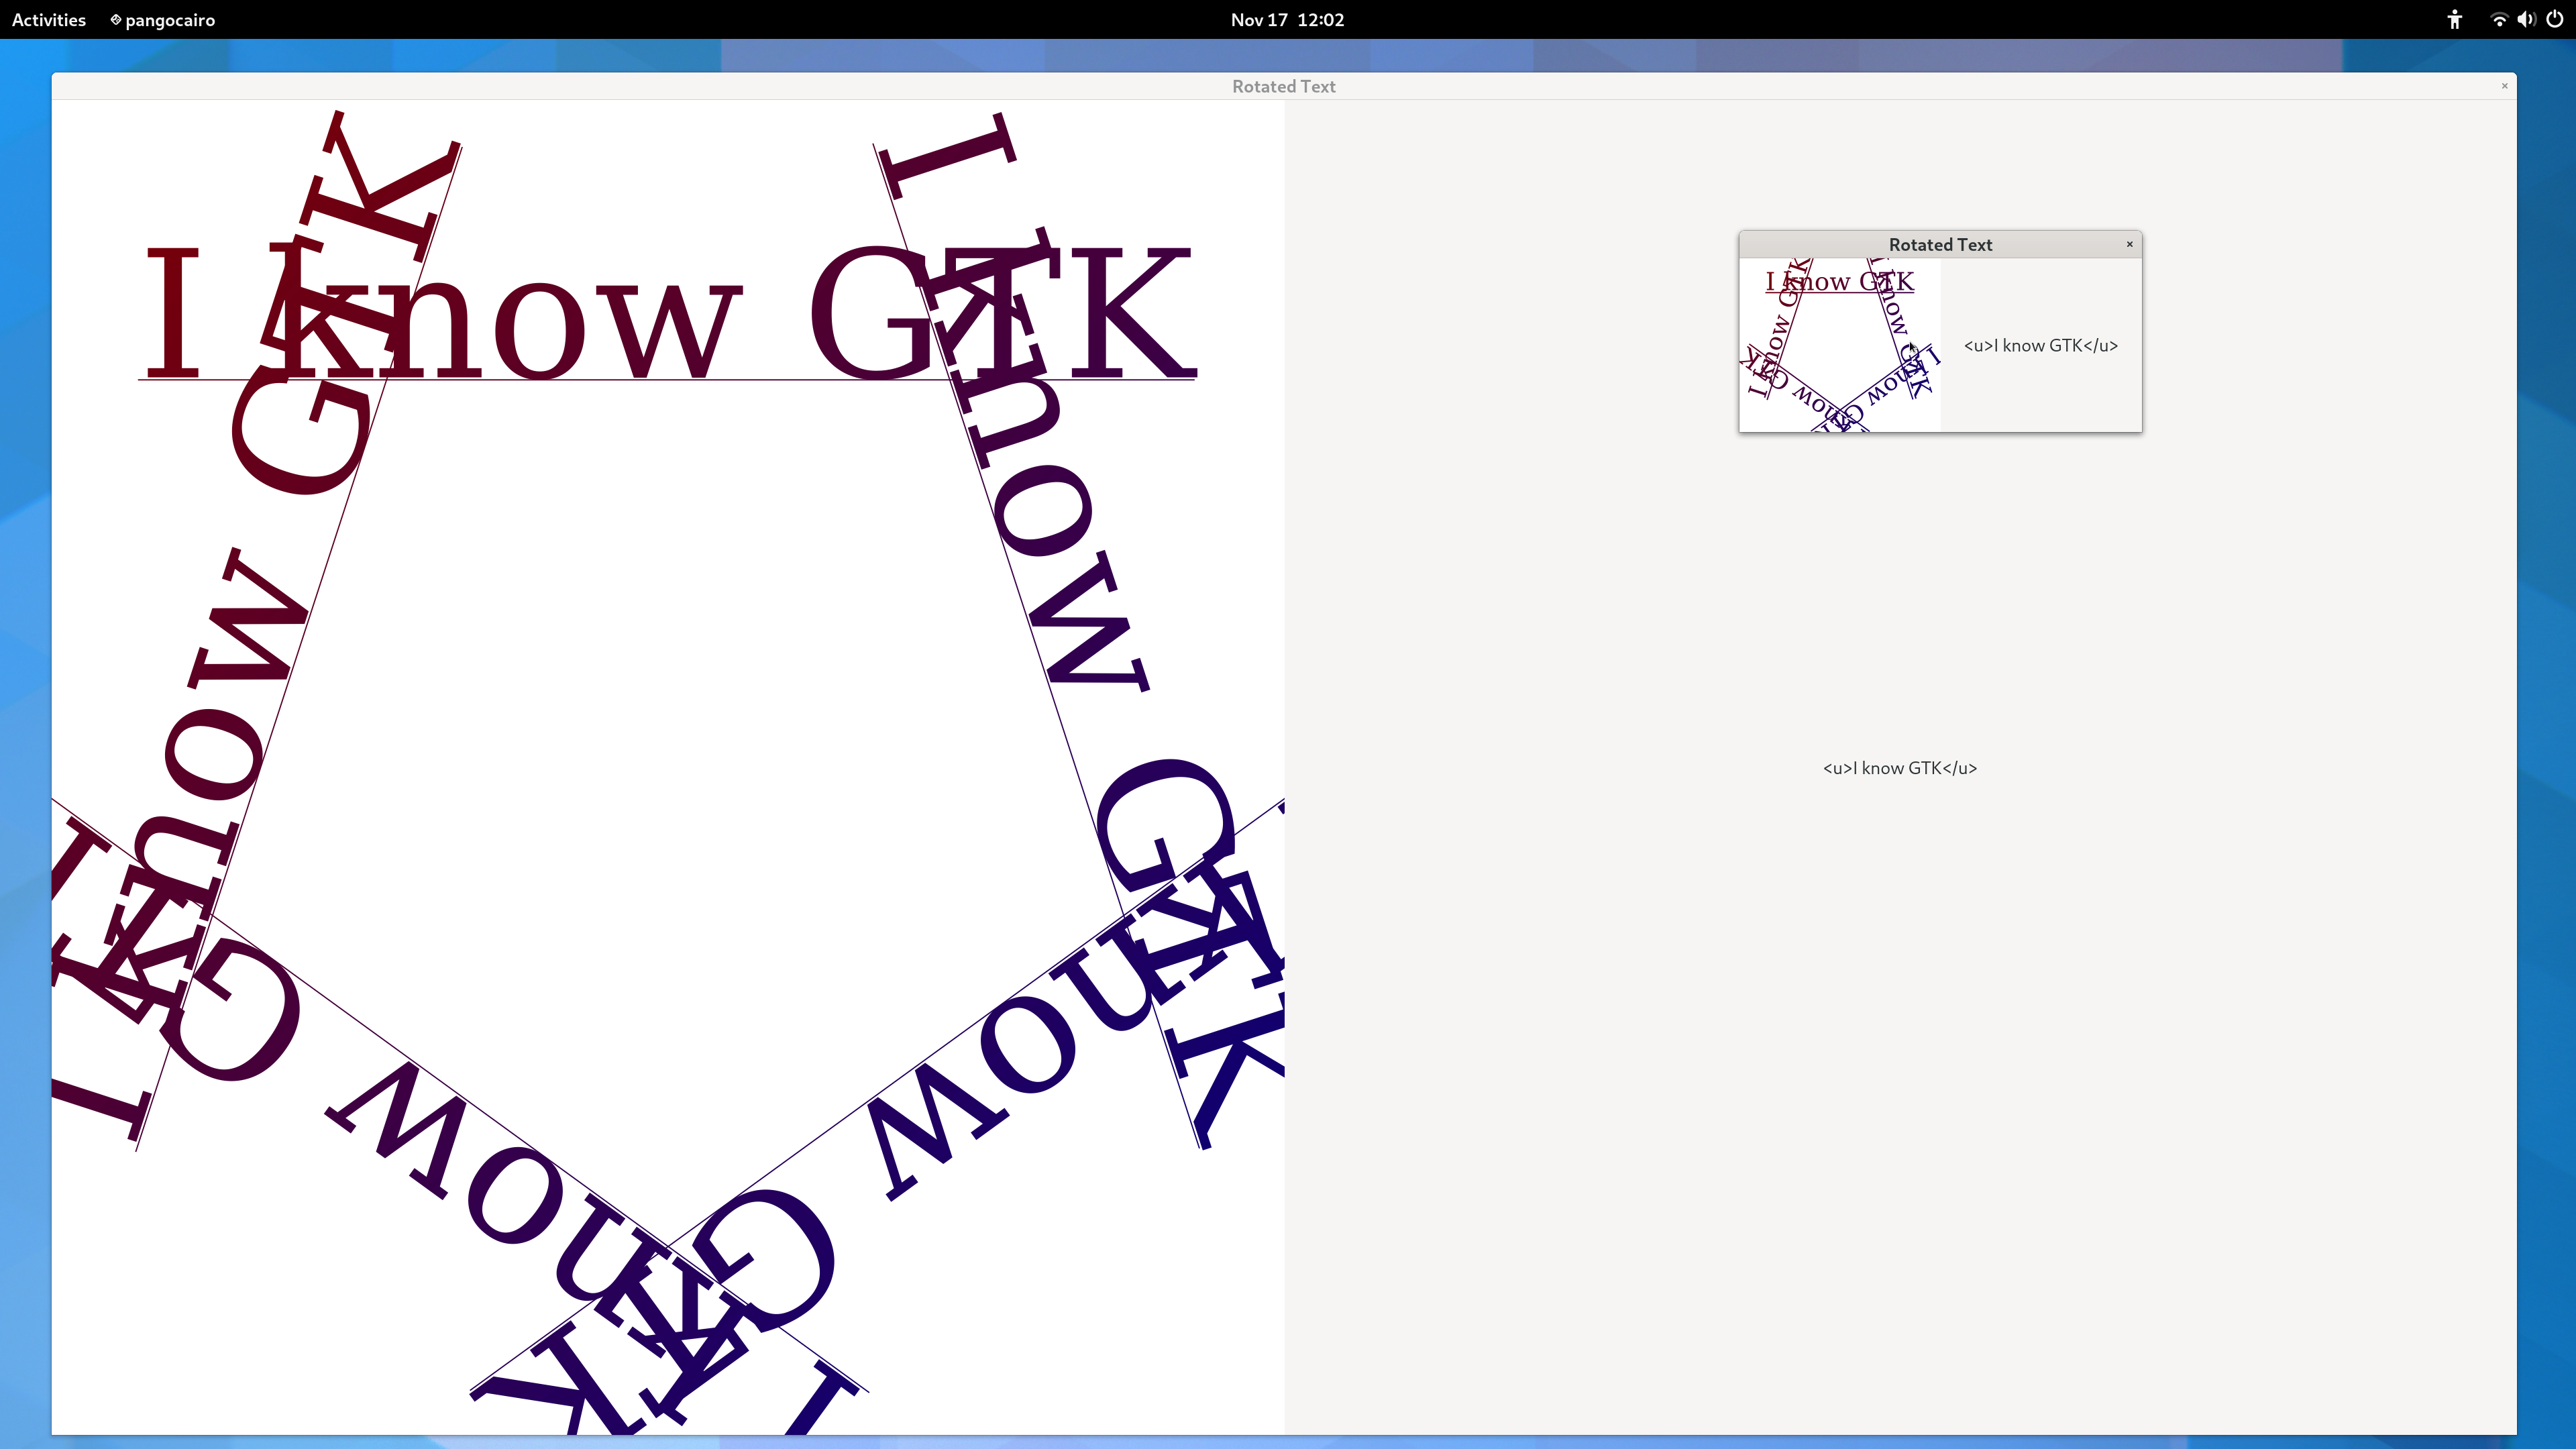Click the large window's Rotated Text title bar
This screenshot has width=2576, height=1449.
[1283, 87]
